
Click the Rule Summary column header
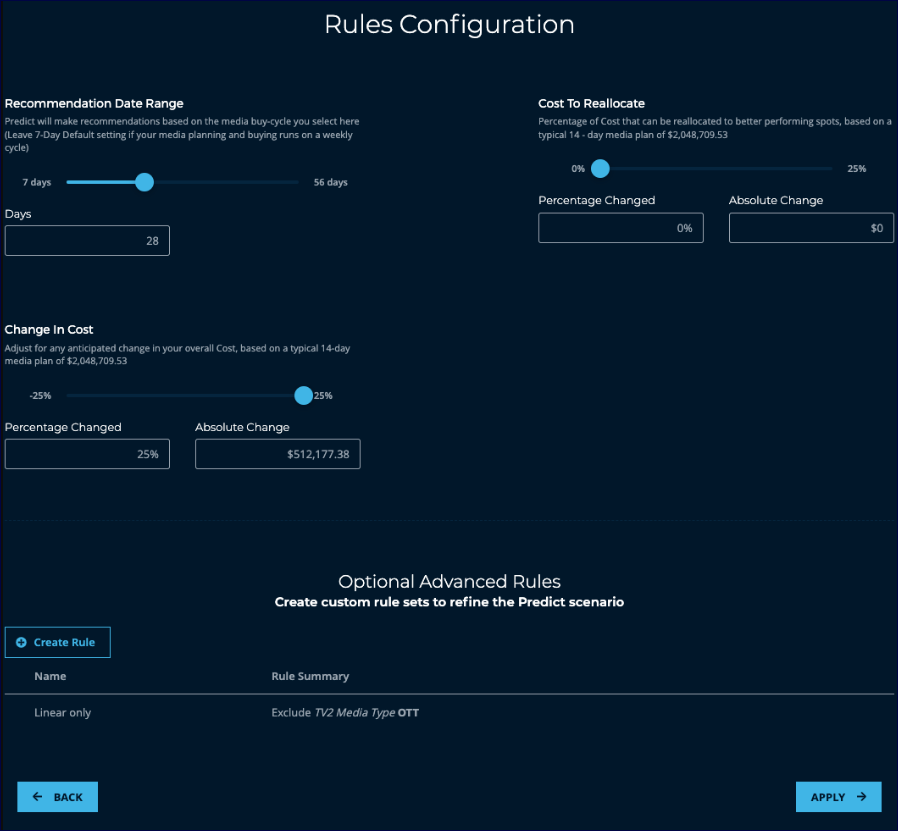310,676
